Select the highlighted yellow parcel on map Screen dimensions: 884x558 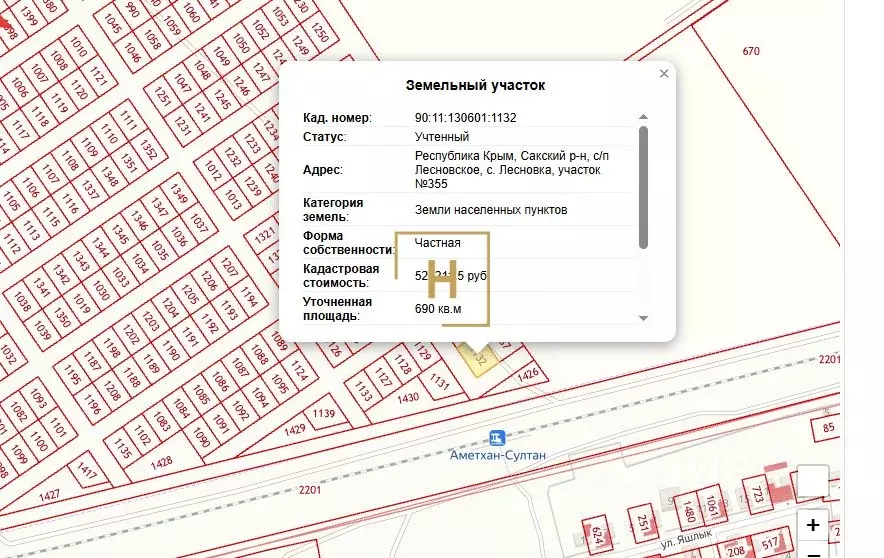[474, 353]
